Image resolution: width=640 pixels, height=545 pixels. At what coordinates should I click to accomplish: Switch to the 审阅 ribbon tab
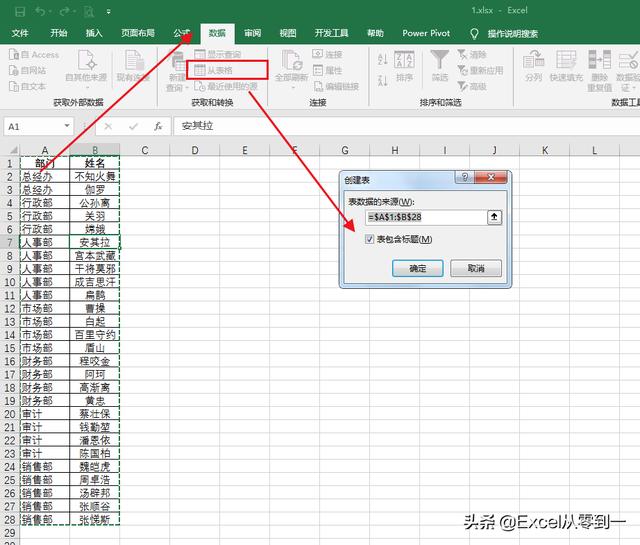coord(253,33)
